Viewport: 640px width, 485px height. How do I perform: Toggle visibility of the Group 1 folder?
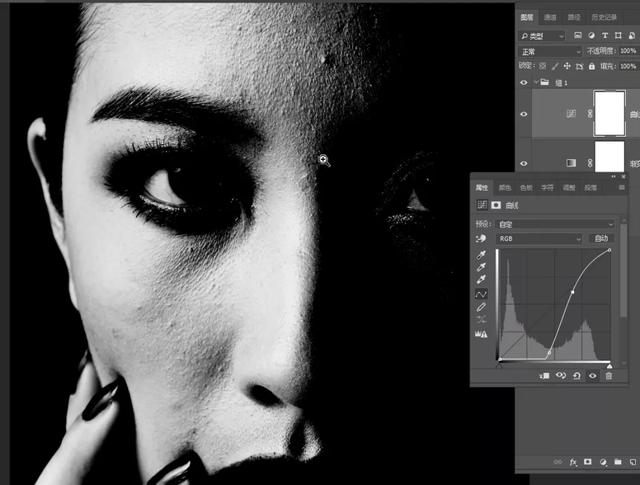point(524,82)
